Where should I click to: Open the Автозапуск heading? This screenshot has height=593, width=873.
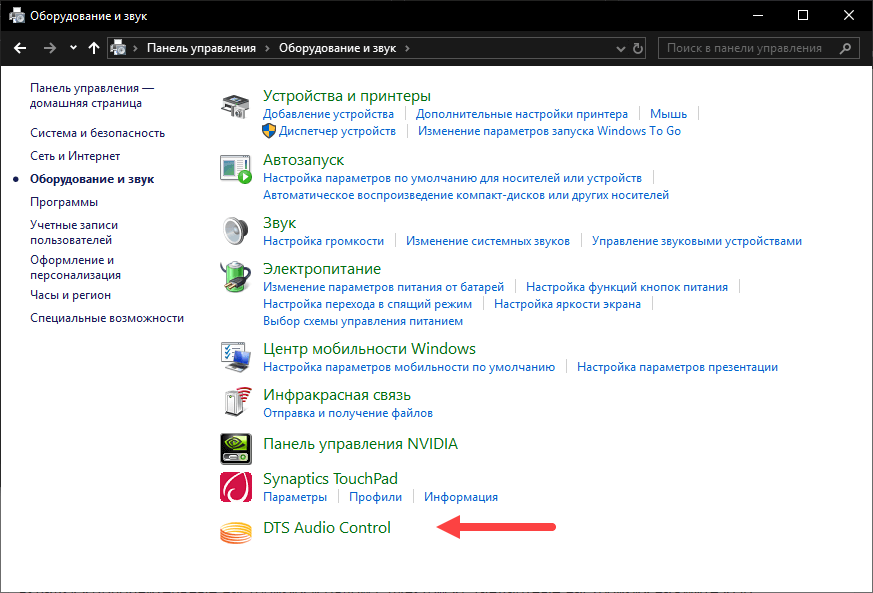[303, 160]
